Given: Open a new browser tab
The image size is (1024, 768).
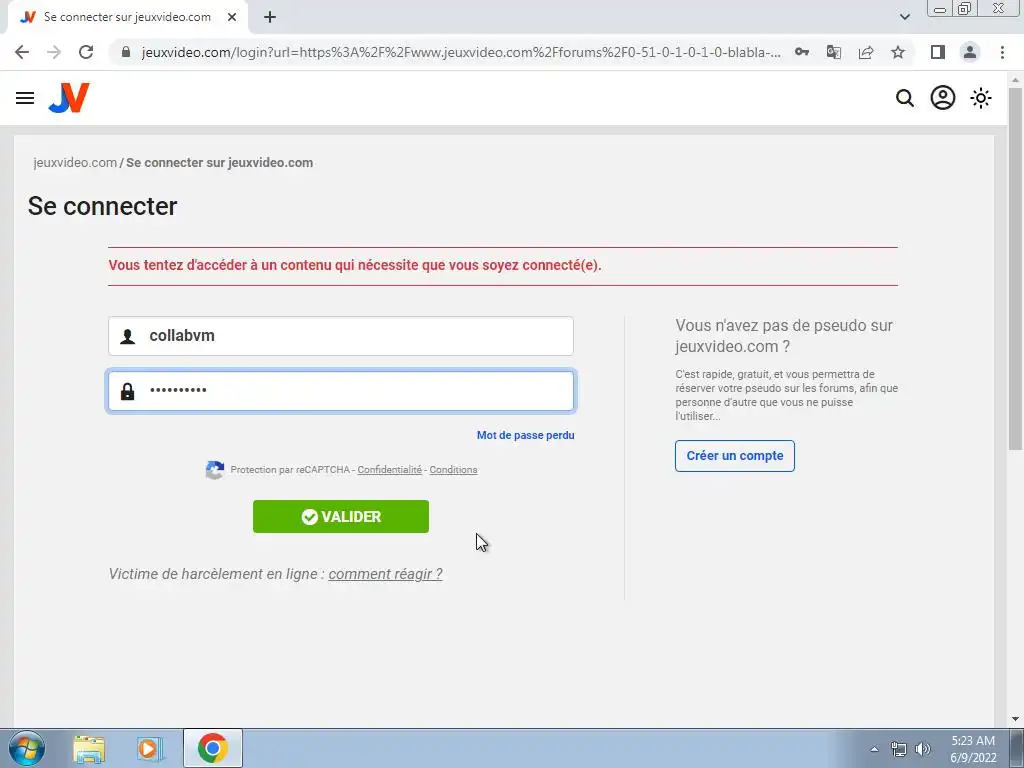Looking at the screenshot, I should (x=270, y=18).
